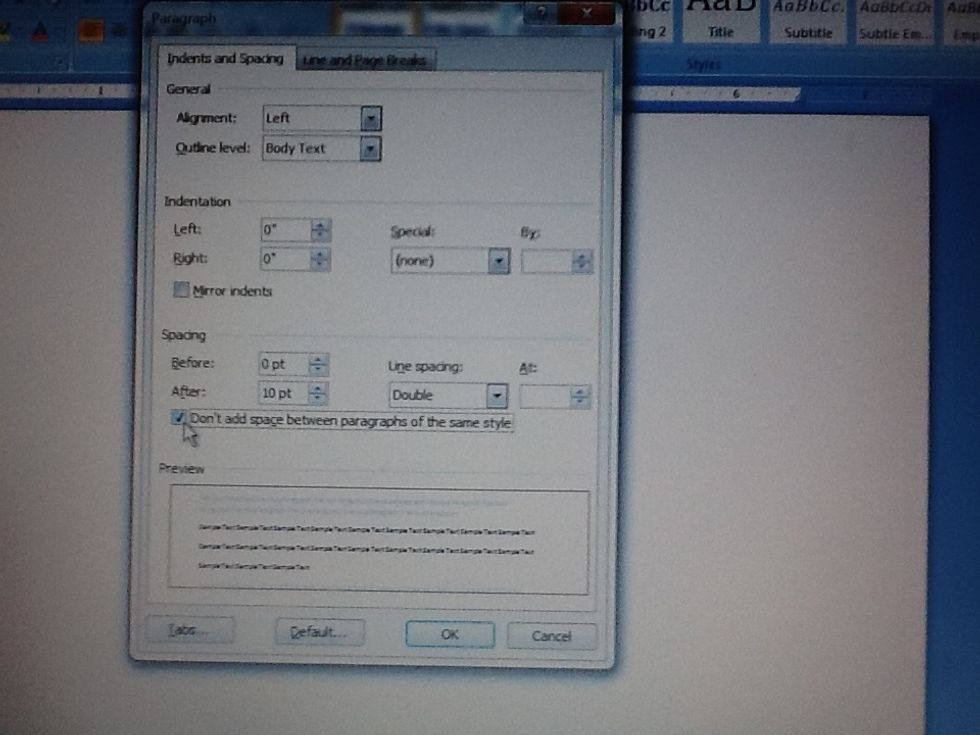Open the Outline level dropdown
Image resolution: width=980 pixels, height=735 pixels.
click(369, 148)
